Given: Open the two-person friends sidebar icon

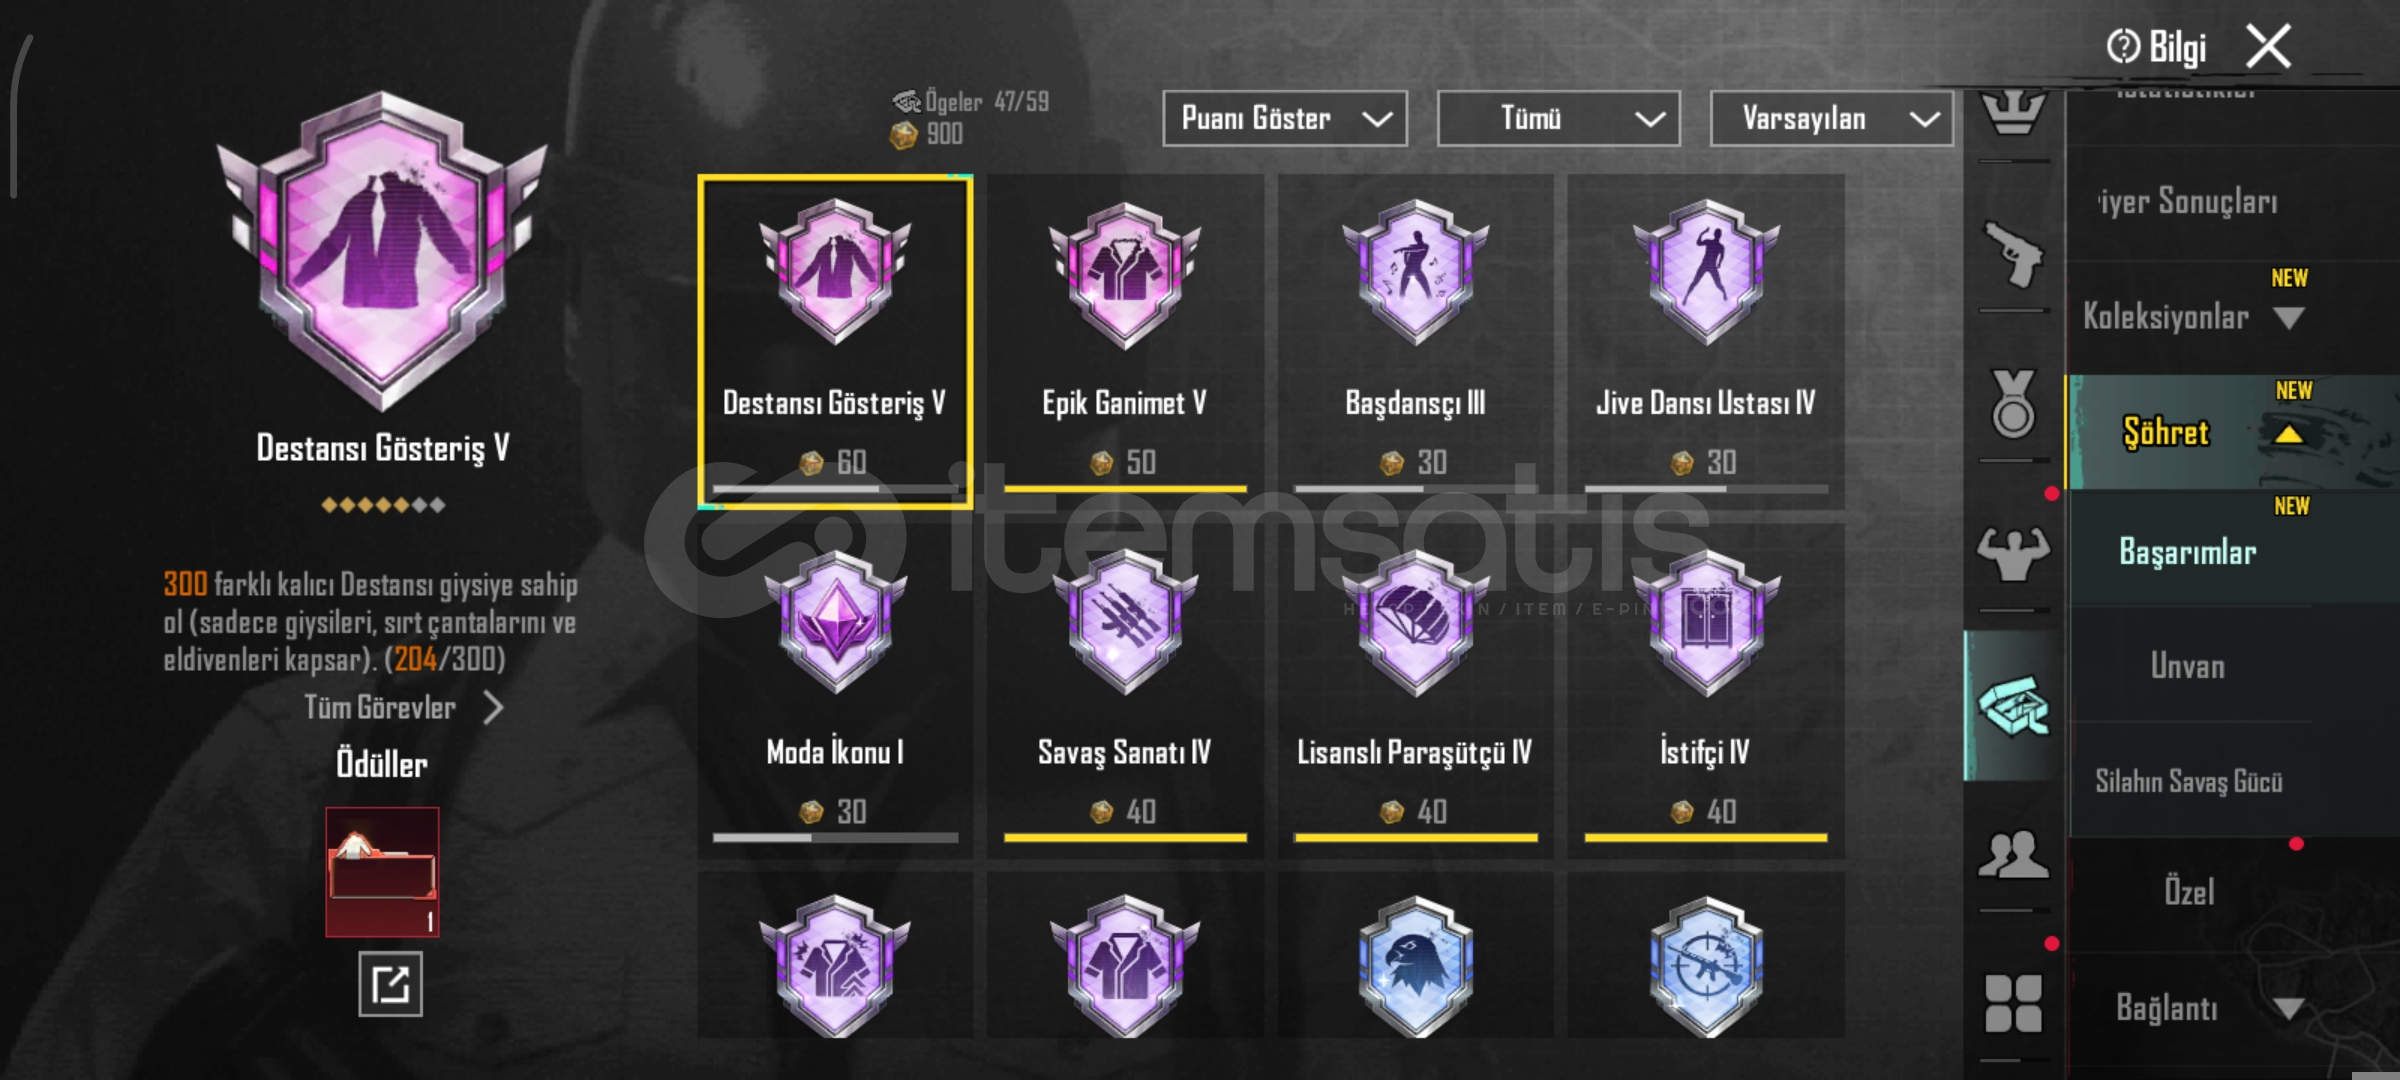Looking at the screenshot, I should tap(2013, 855).
